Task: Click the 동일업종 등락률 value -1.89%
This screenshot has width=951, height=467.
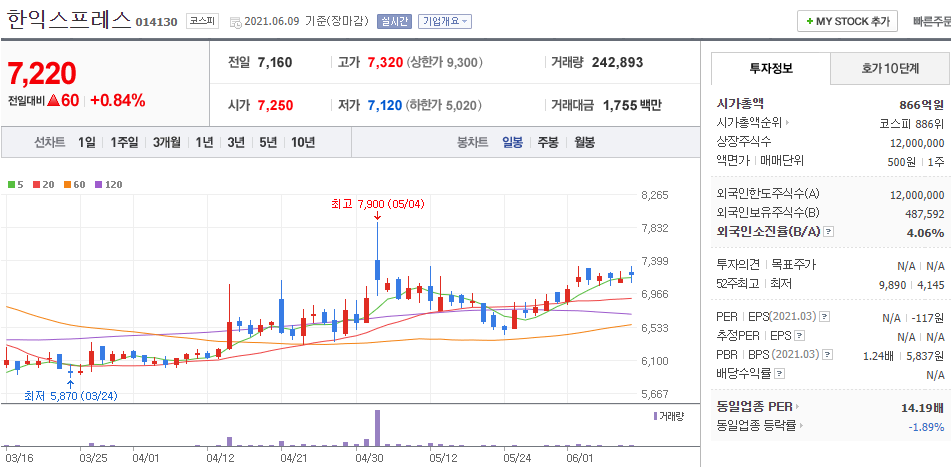Action: pos(926,427)
